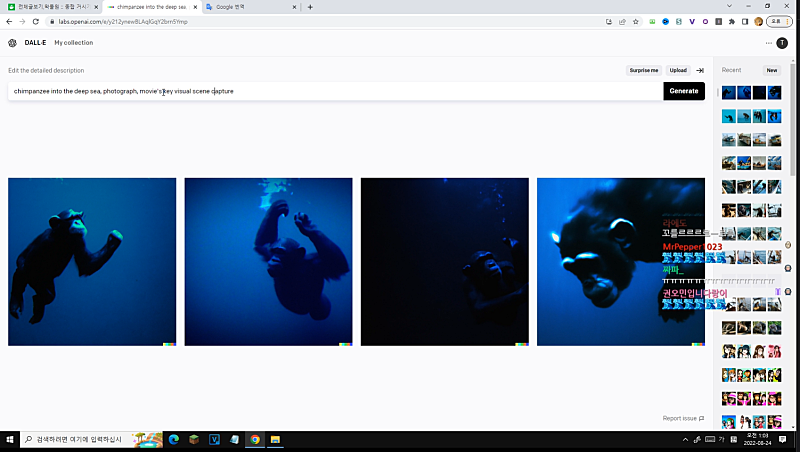Screen dimensions: 800x452
Task: Open My collection page
Action: (x=73, y=43)
